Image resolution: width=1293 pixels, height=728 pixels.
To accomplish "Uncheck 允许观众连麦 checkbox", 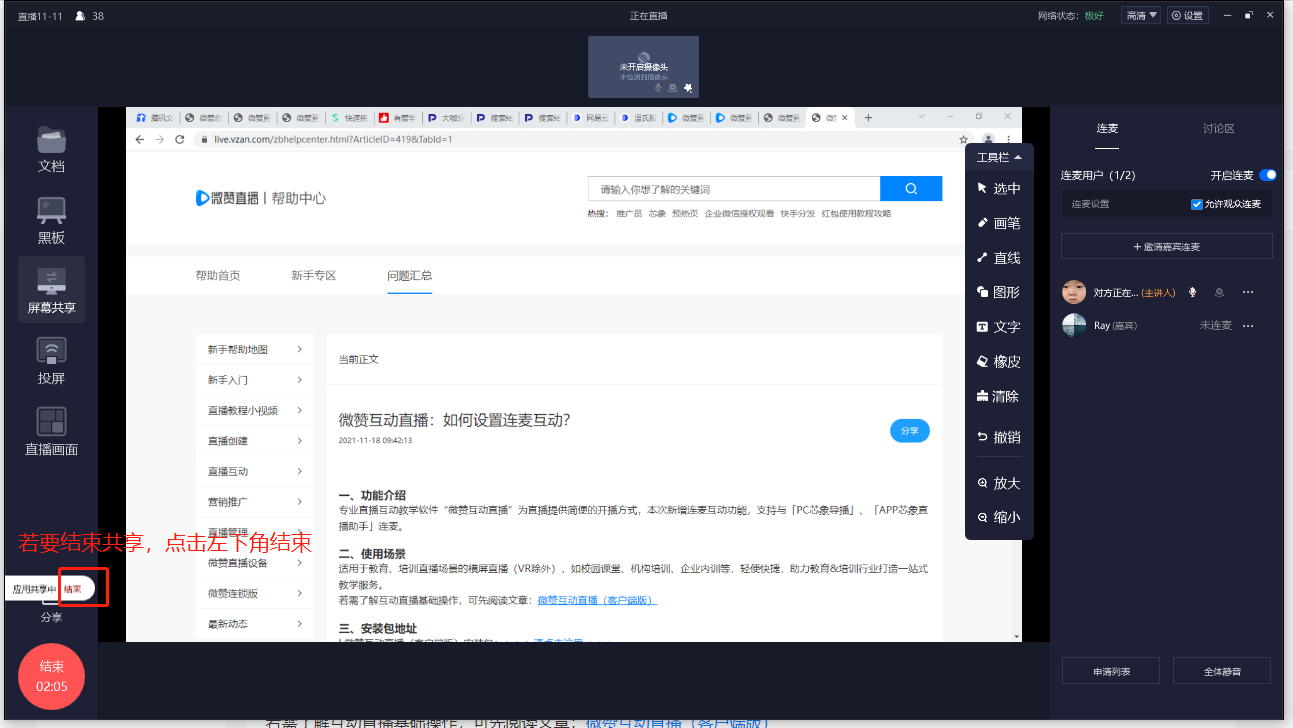I will (1197, 204).
